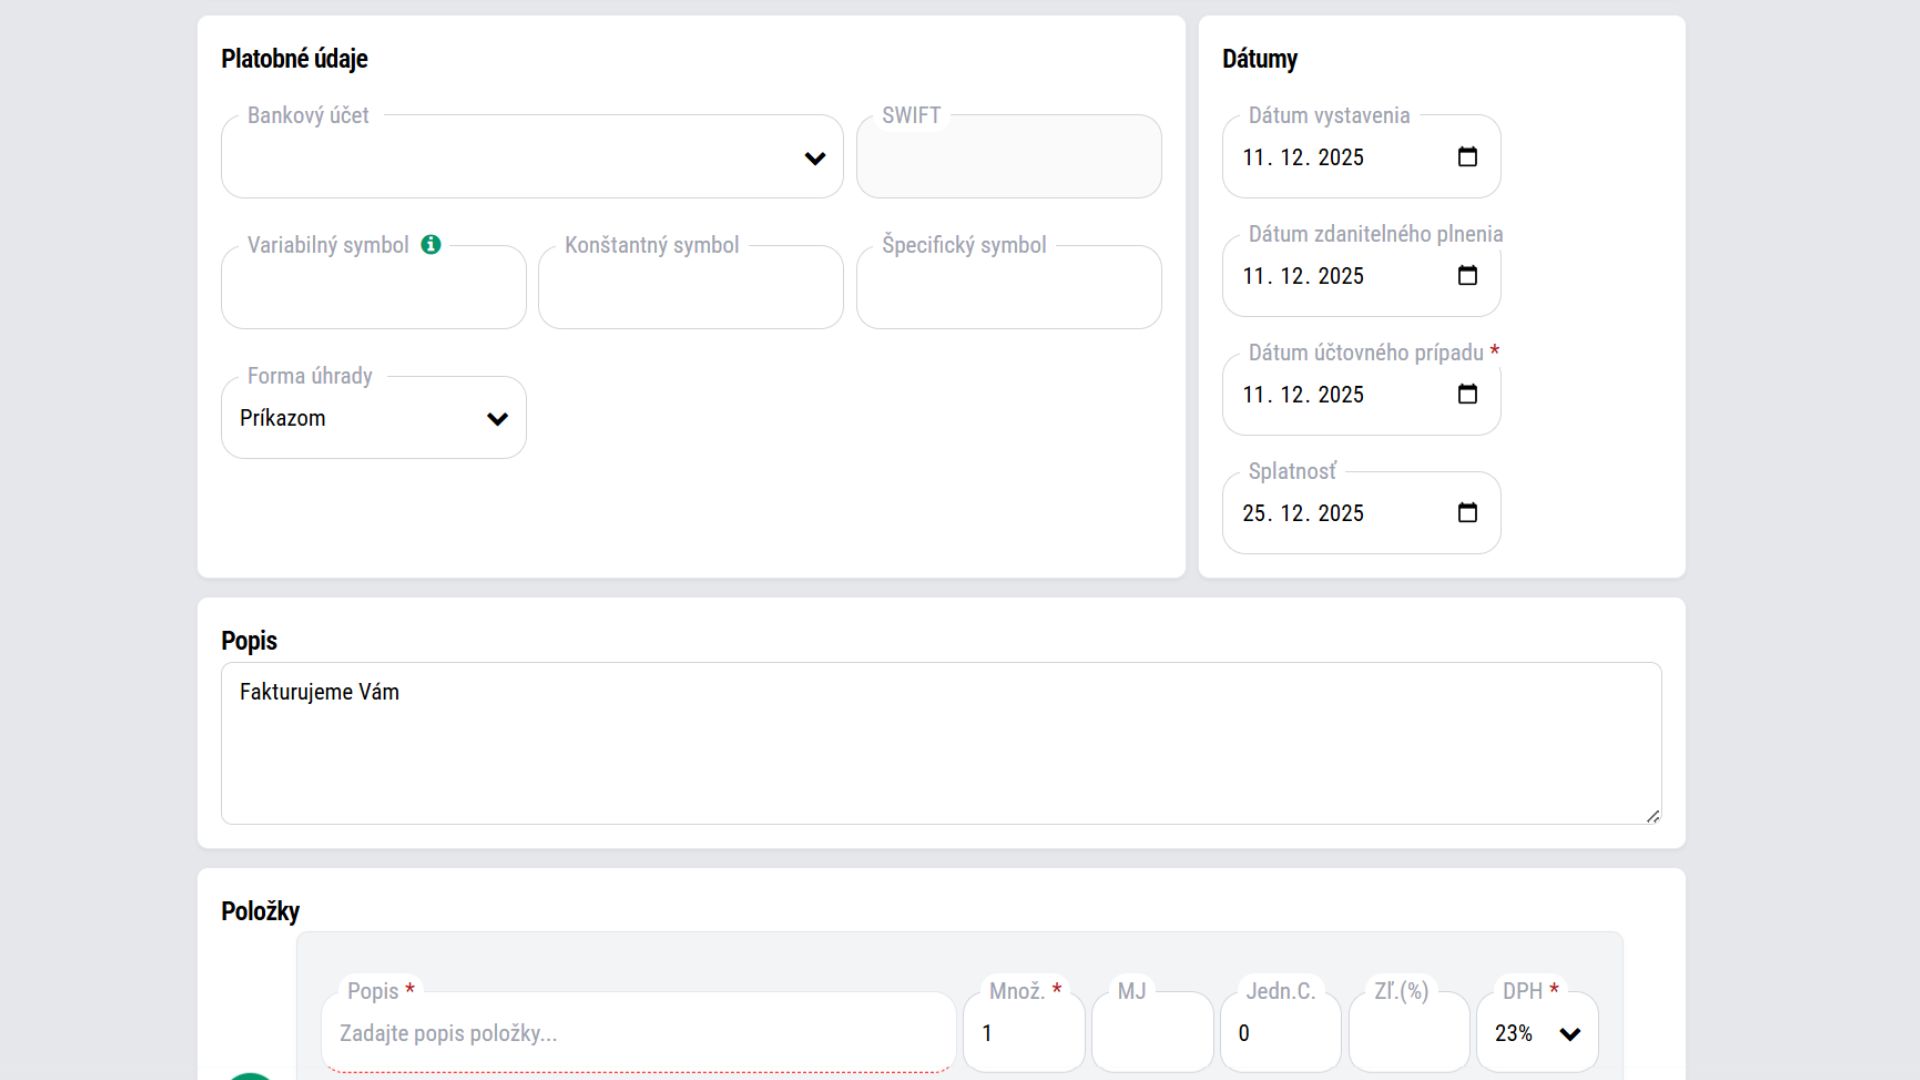Change the DPH rate dropdown

(1537, 1033)
